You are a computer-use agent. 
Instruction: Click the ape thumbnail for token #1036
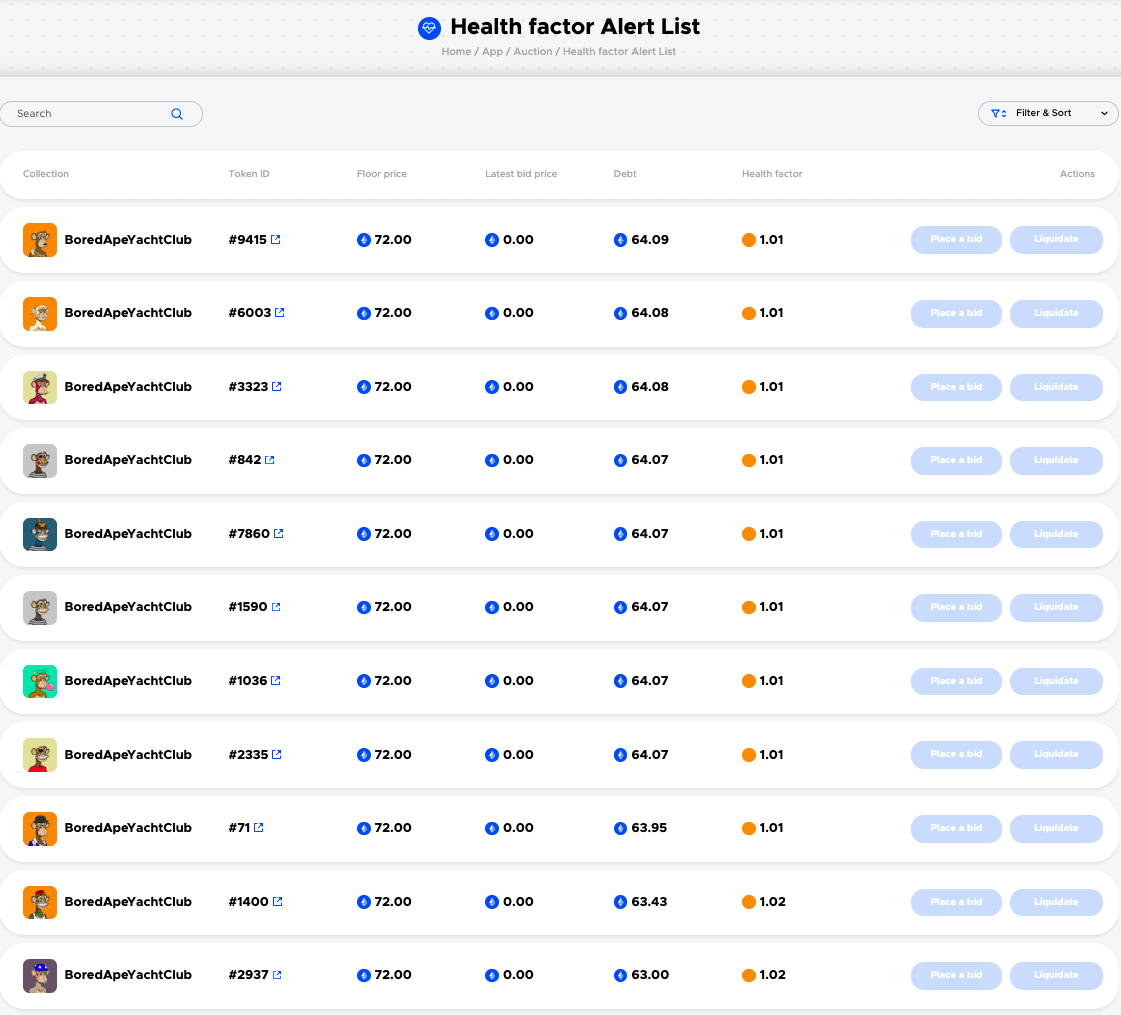40,681
